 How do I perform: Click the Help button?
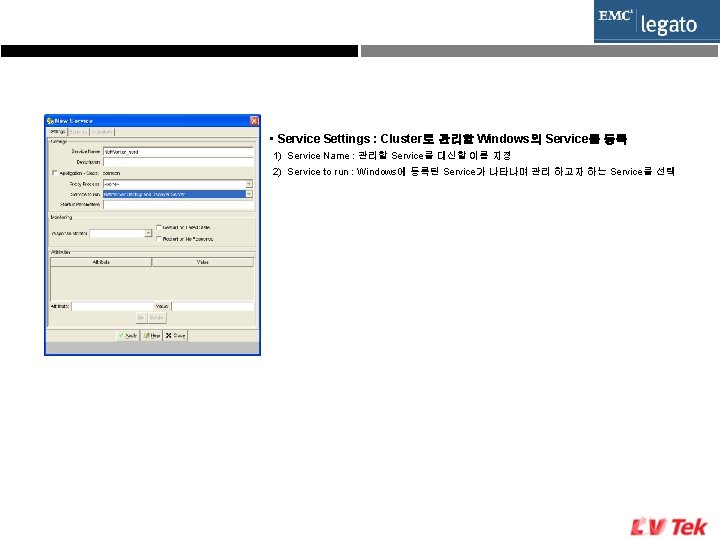pos(152,336)
